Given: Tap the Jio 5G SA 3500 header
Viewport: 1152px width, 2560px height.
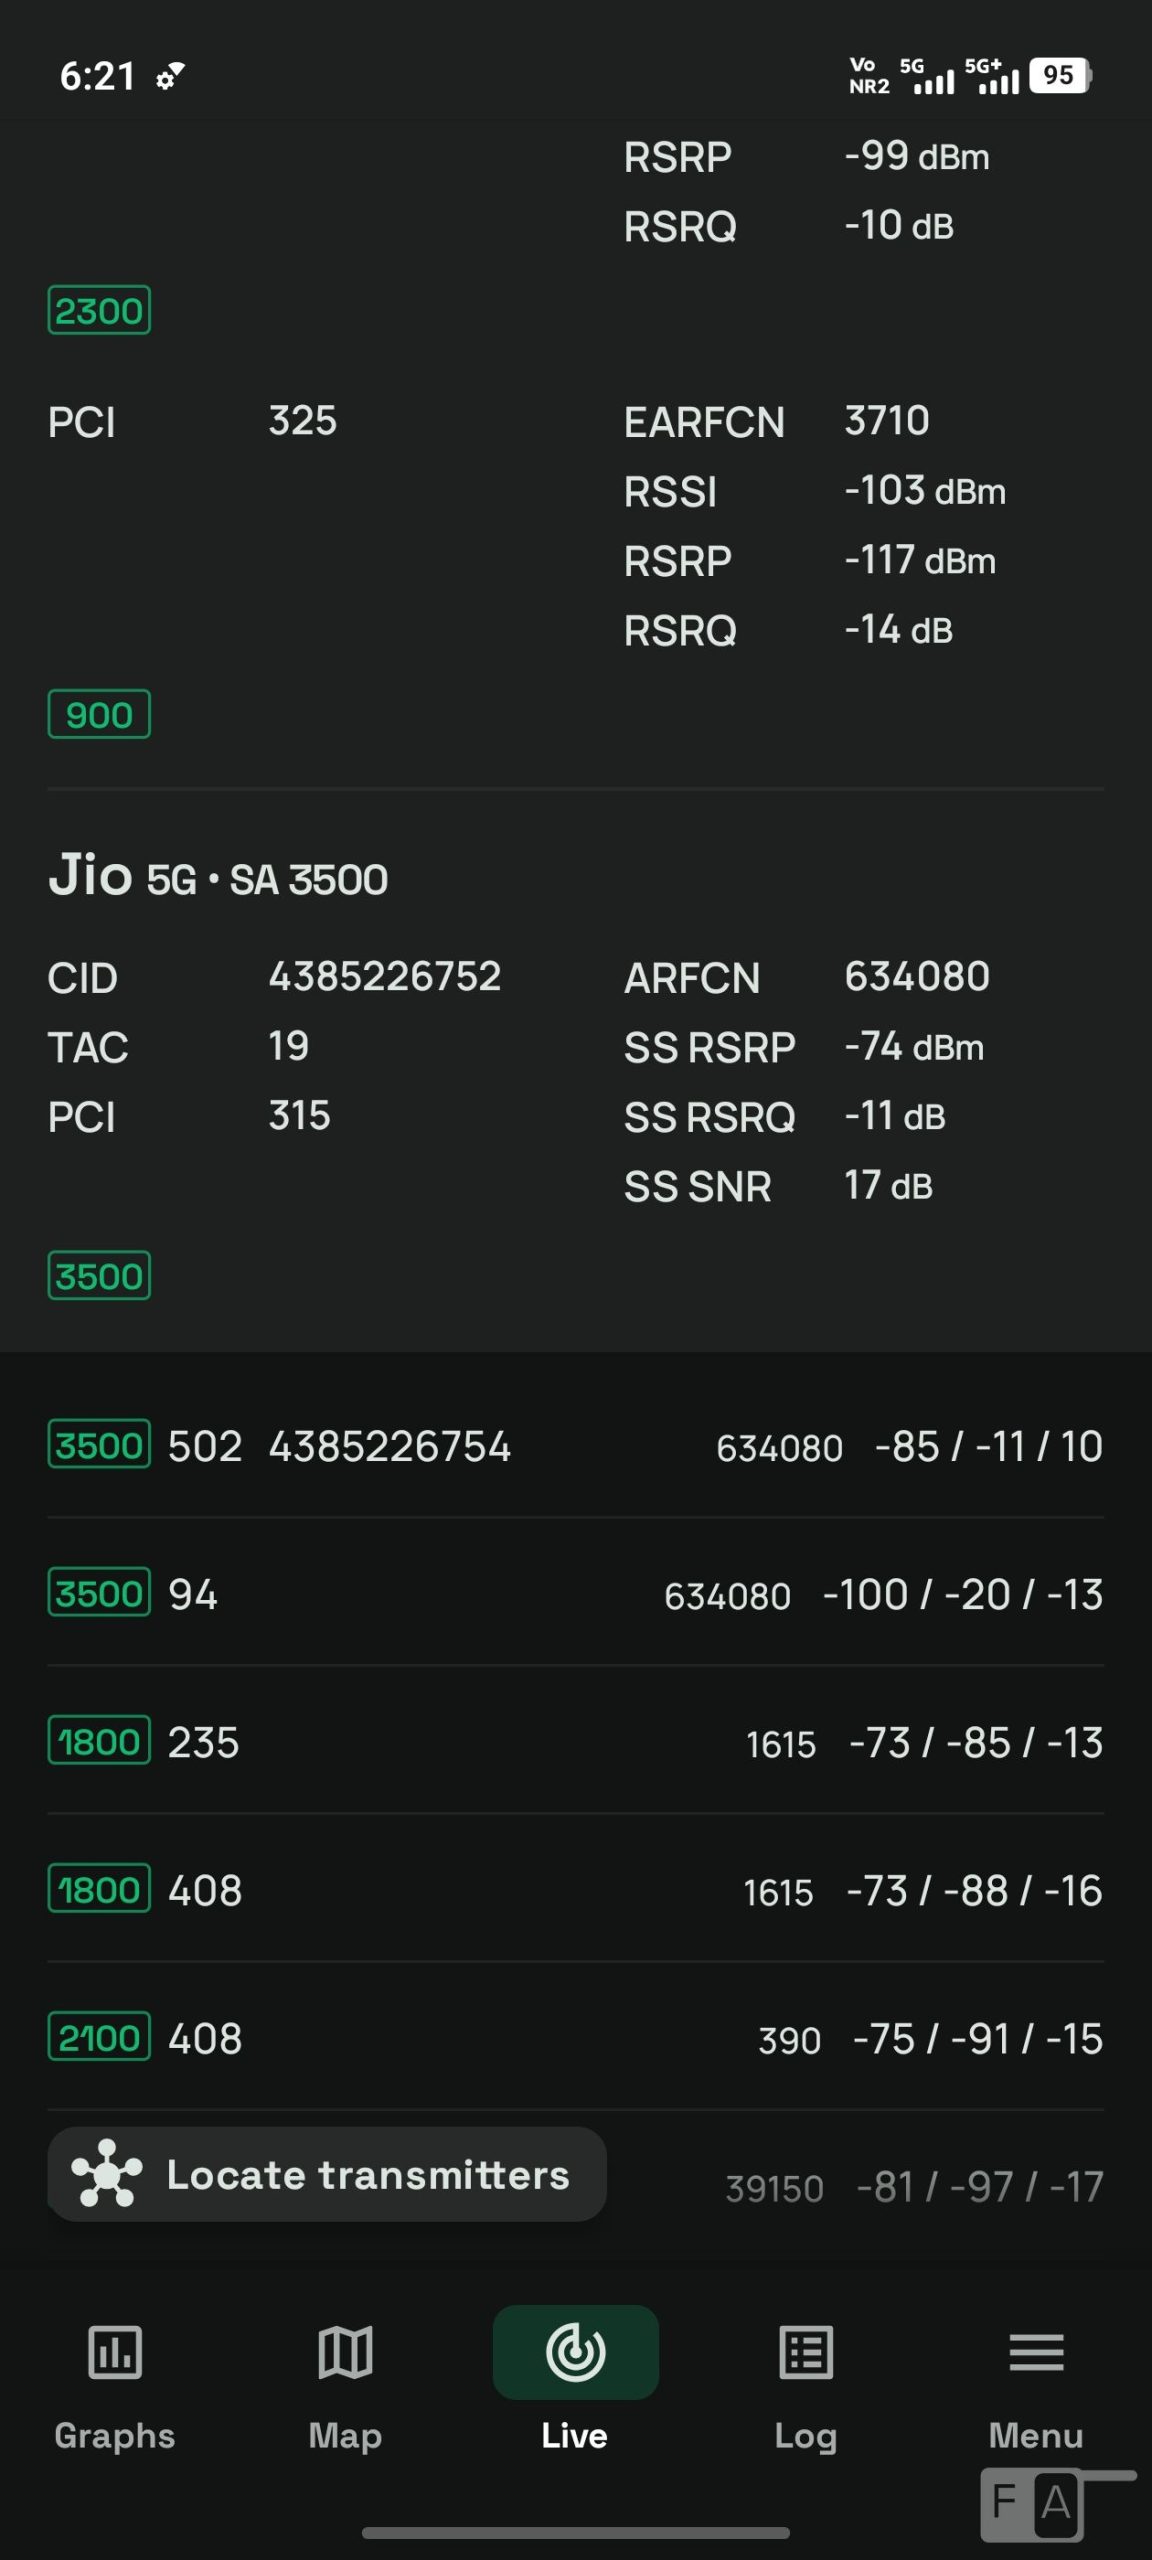Looking at the screenshot, I should tap(218, 876).
